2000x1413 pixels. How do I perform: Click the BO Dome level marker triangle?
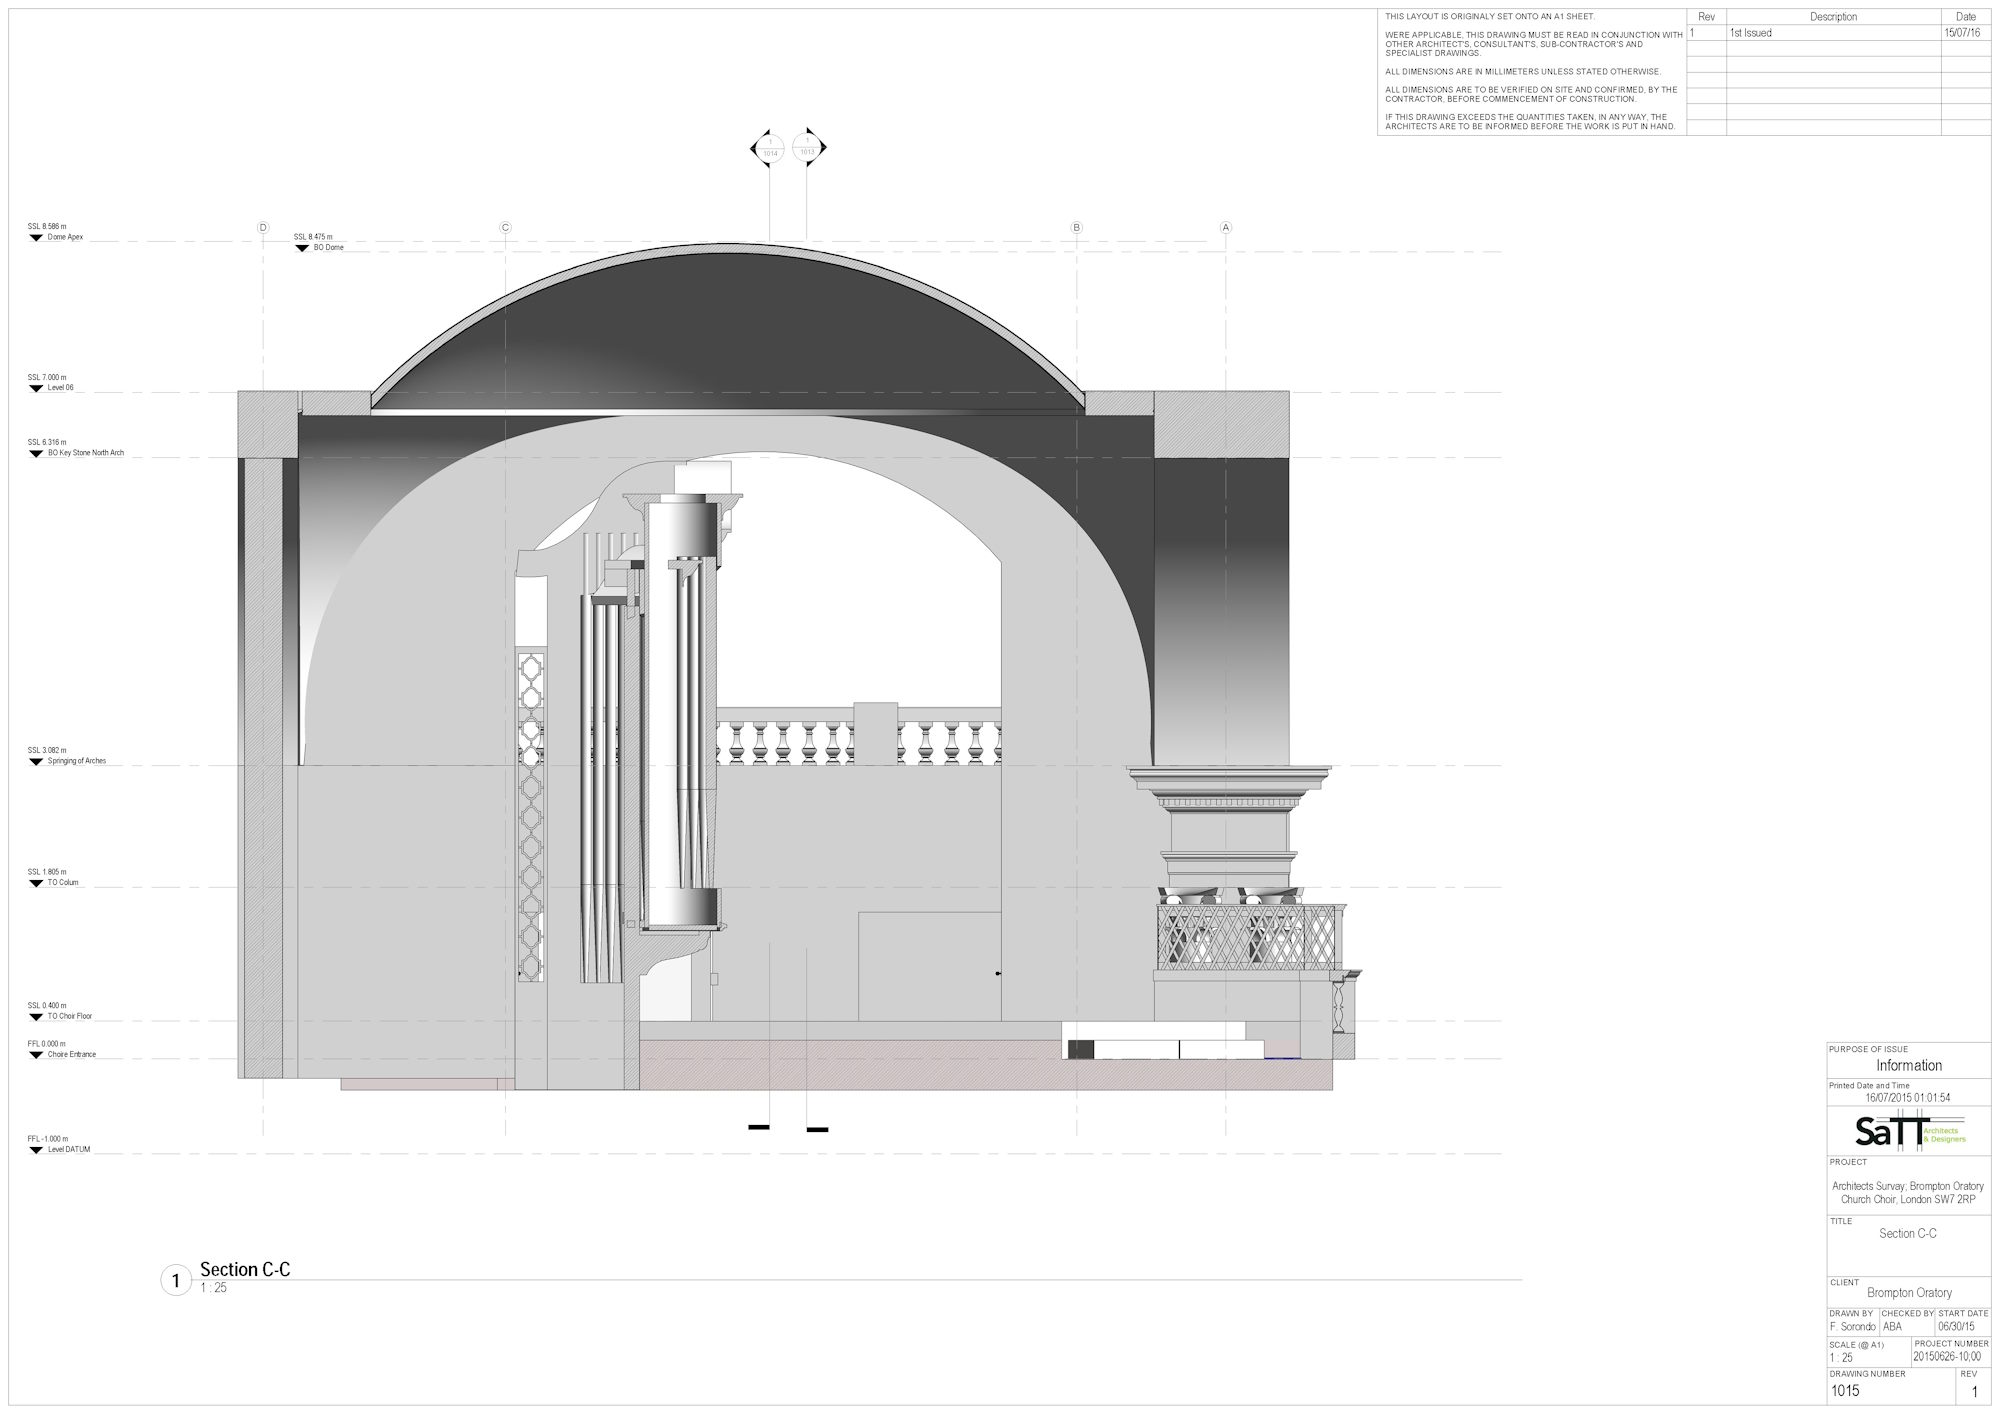(x=302, y=247)
